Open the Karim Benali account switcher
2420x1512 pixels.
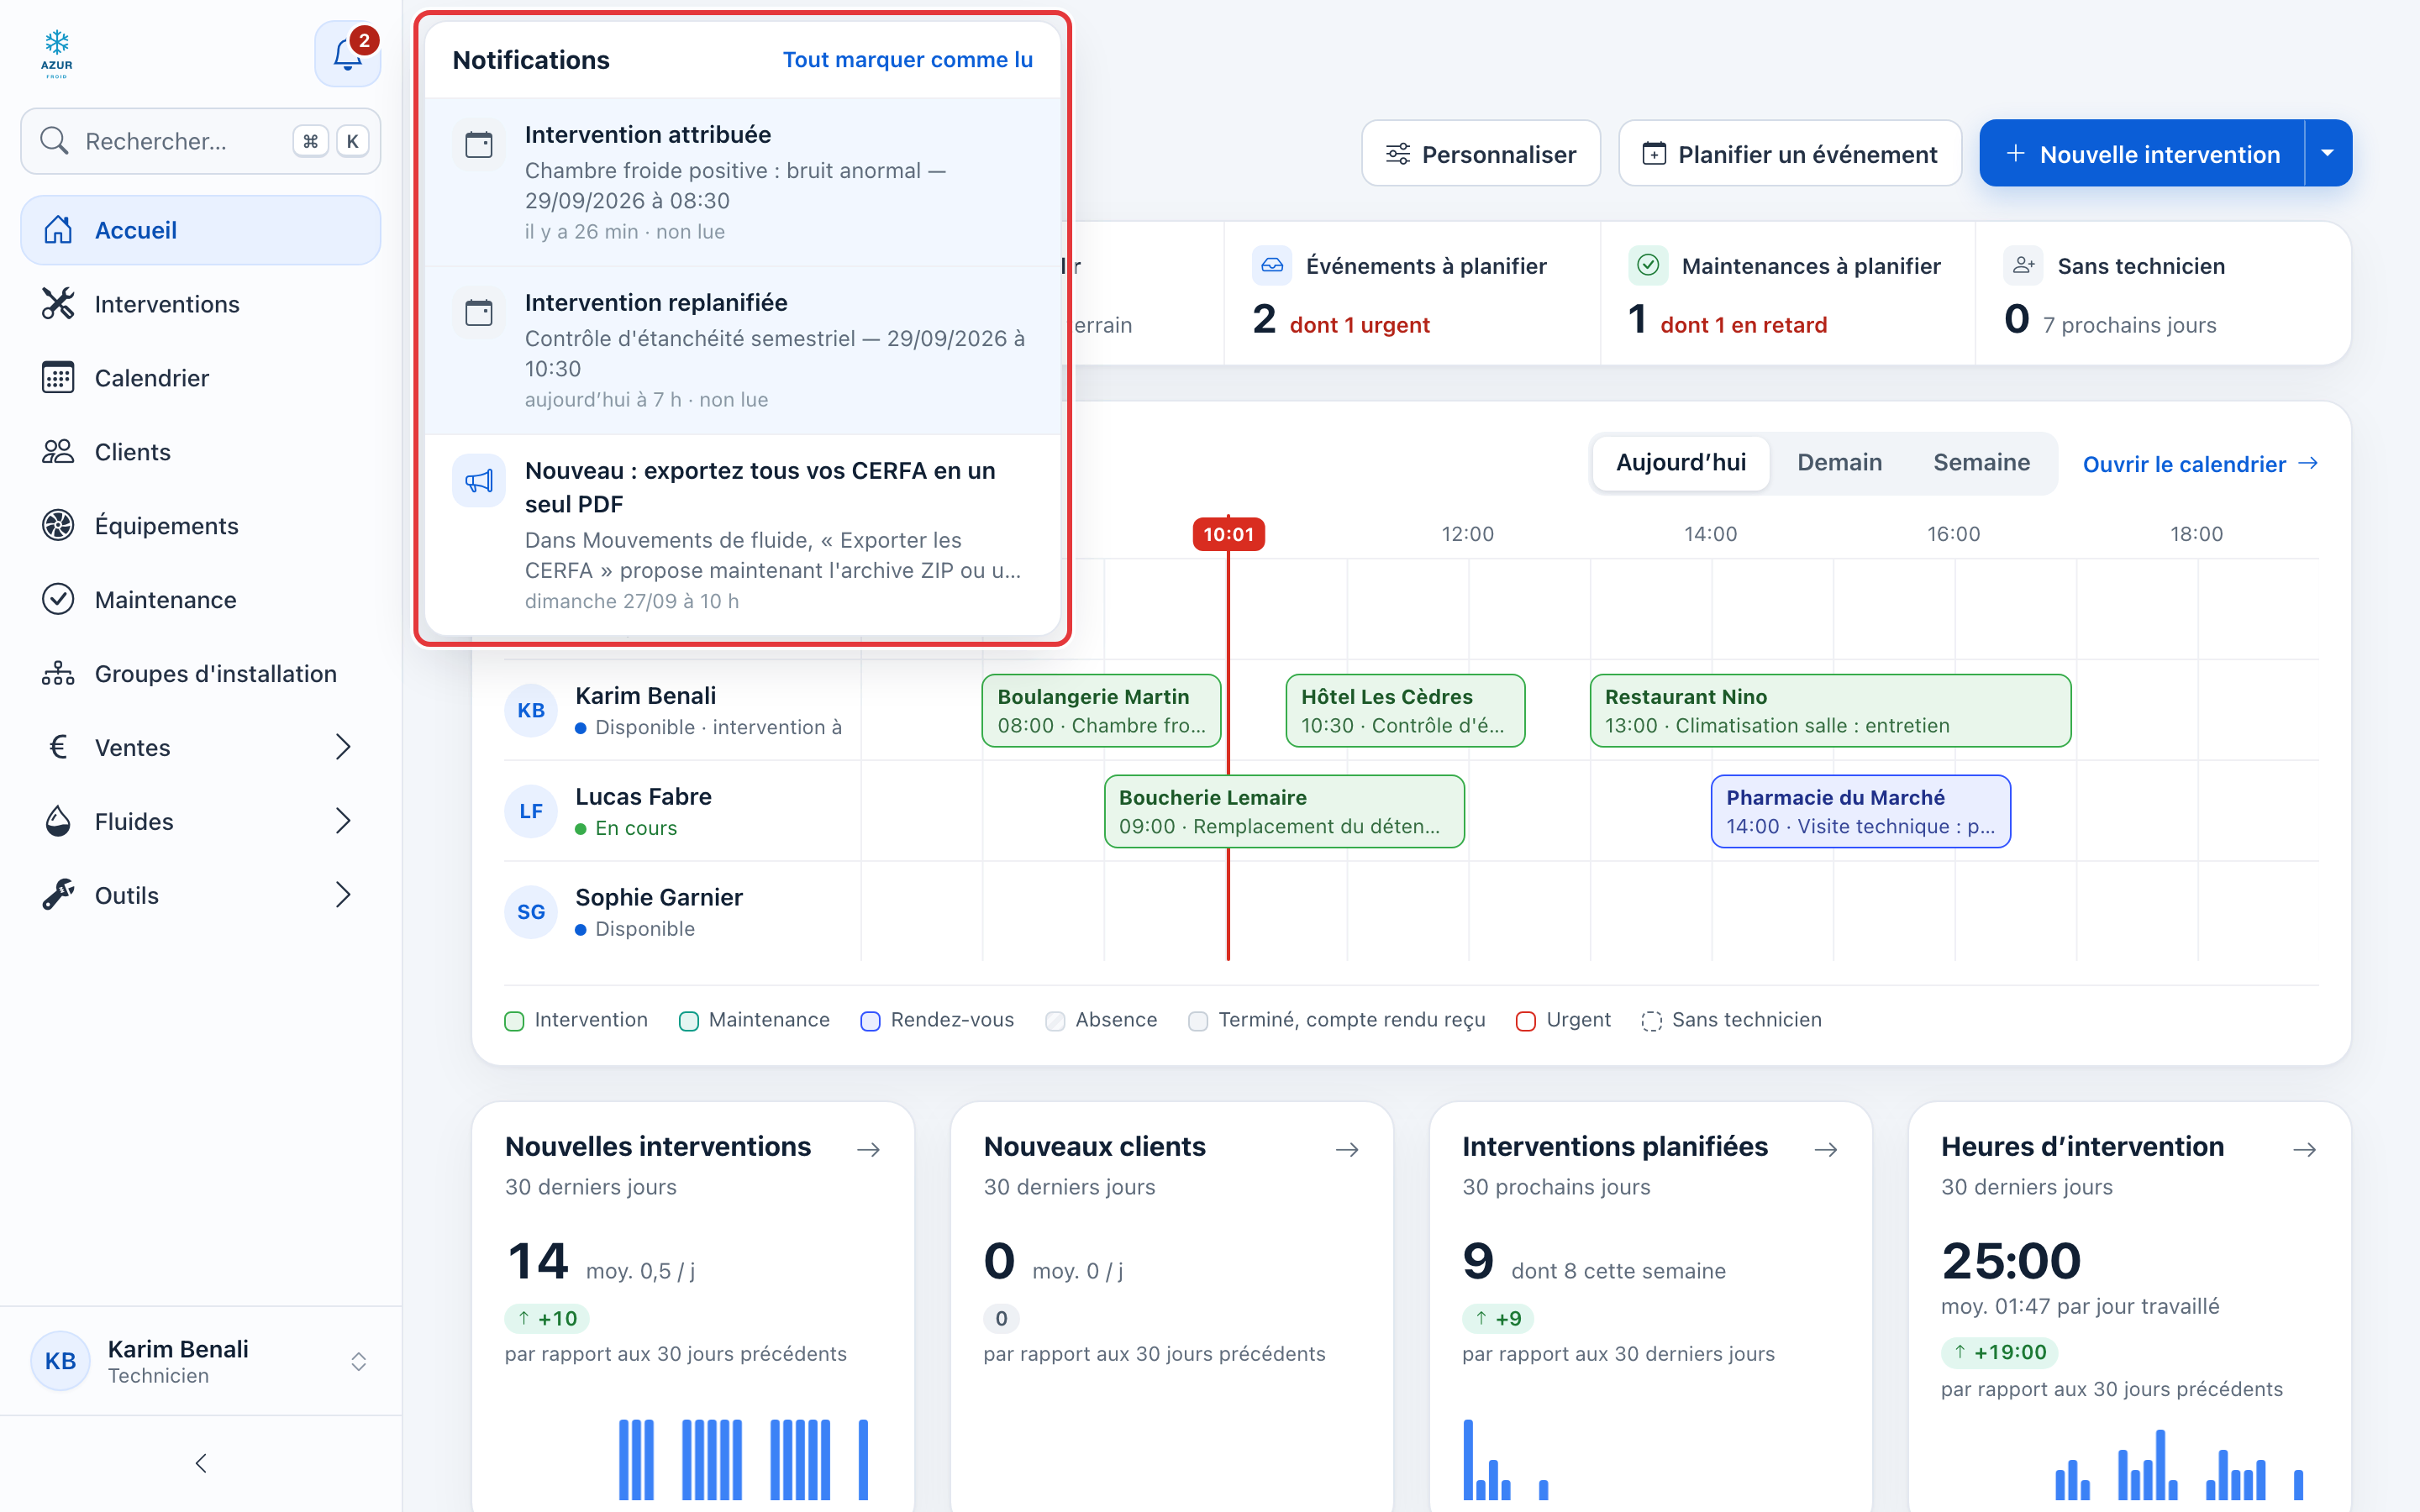click(200, 1361)
